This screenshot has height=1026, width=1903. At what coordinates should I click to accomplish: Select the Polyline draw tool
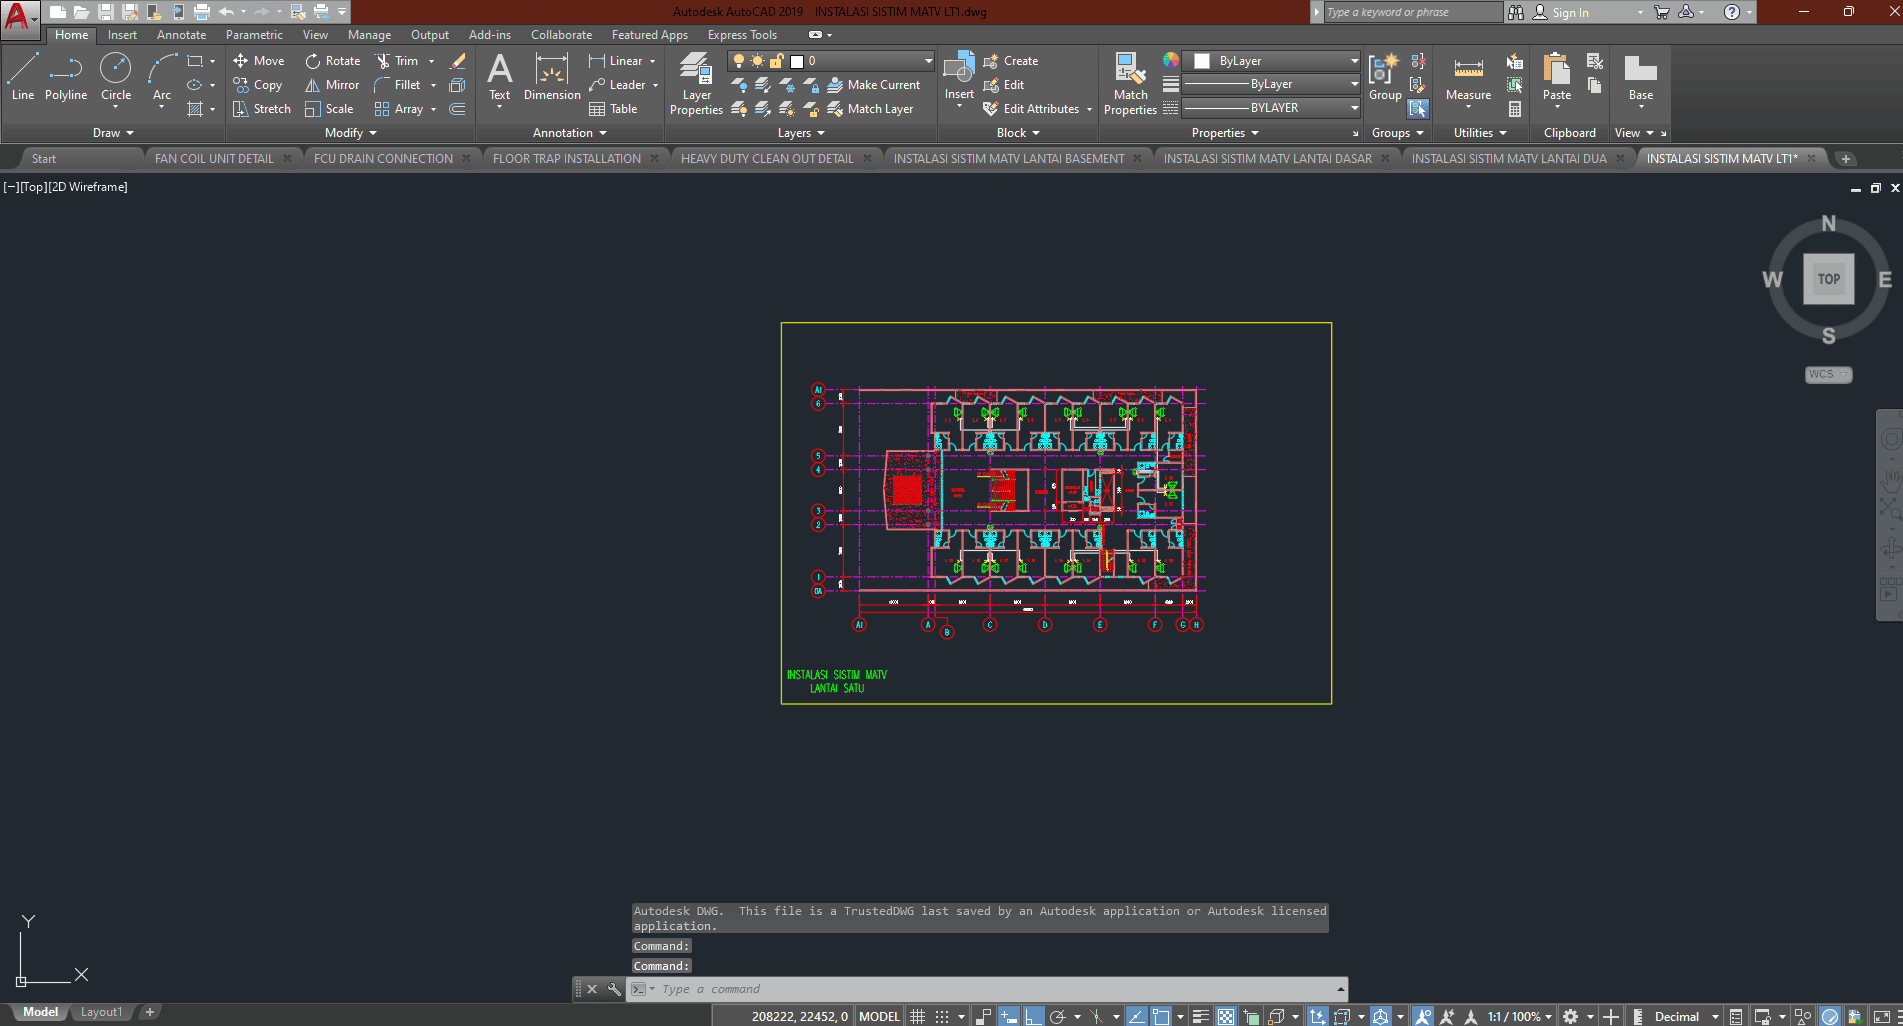coord(65,77)
